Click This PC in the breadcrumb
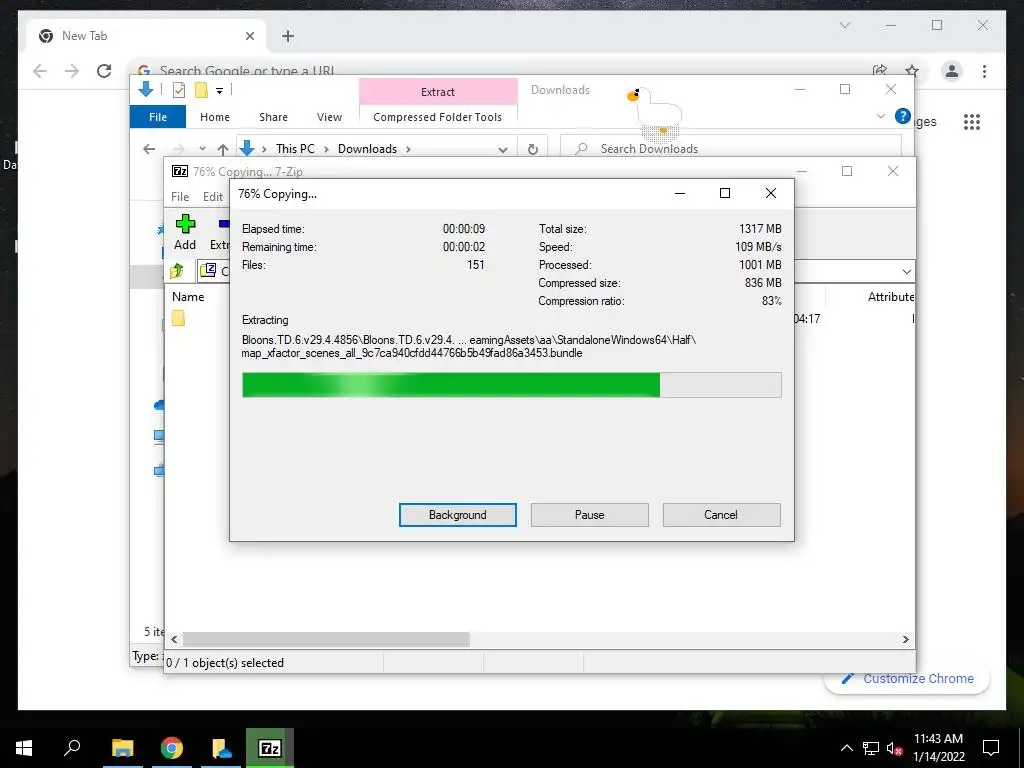 point(295,149)
